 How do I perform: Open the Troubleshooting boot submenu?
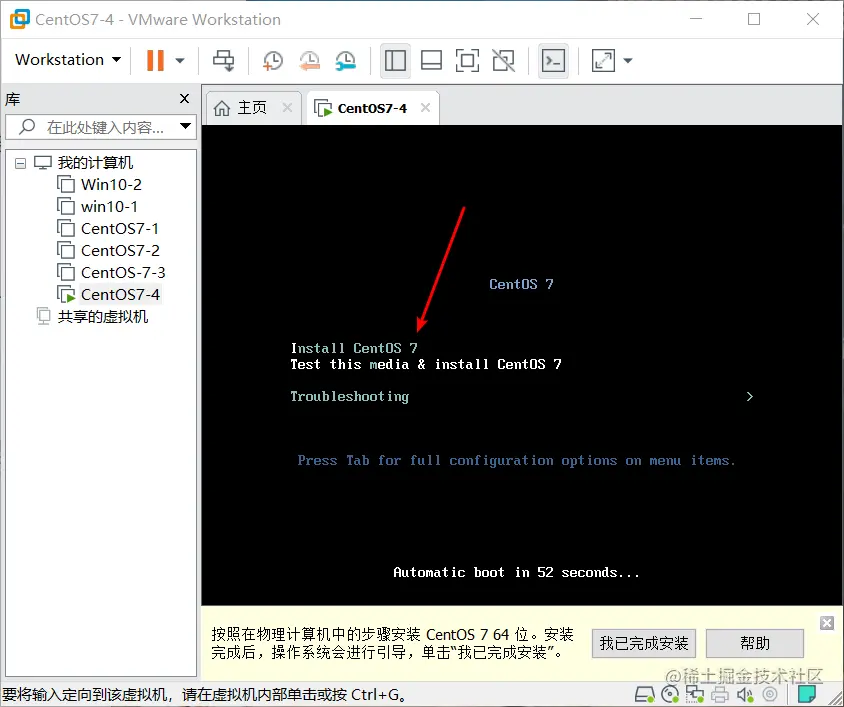350,397
